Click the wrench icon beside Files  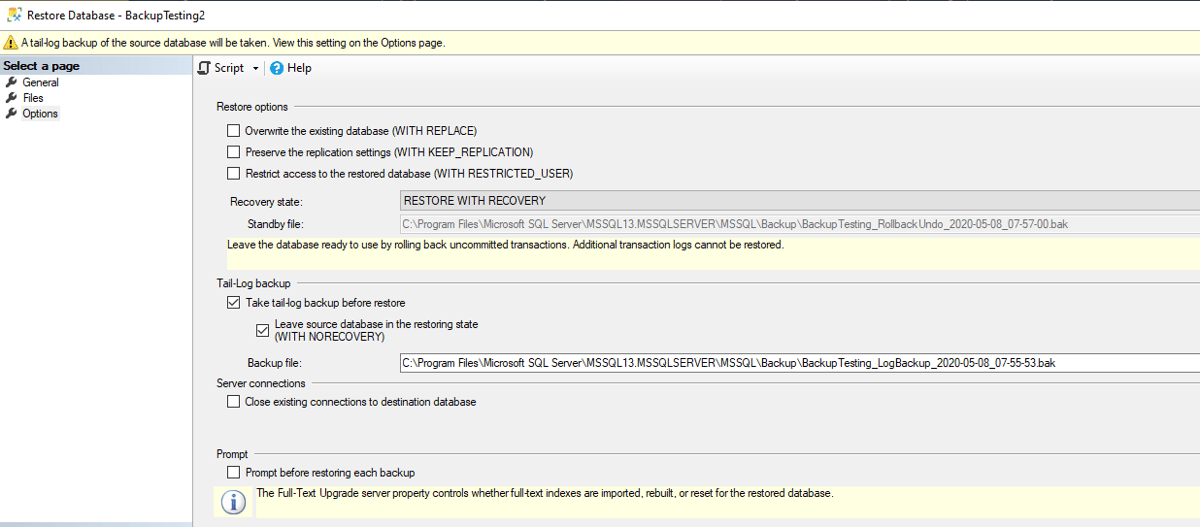coord(11,98)
